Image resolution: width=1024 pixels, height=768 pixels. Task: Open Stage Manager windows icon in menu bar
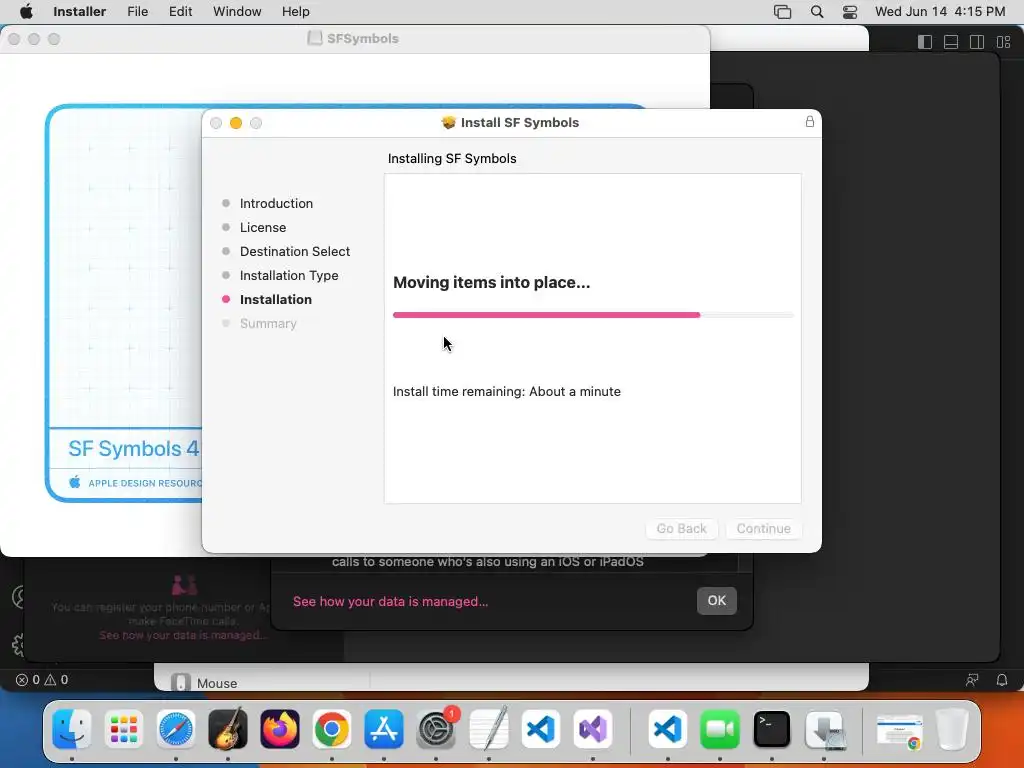tap(782, 12)
